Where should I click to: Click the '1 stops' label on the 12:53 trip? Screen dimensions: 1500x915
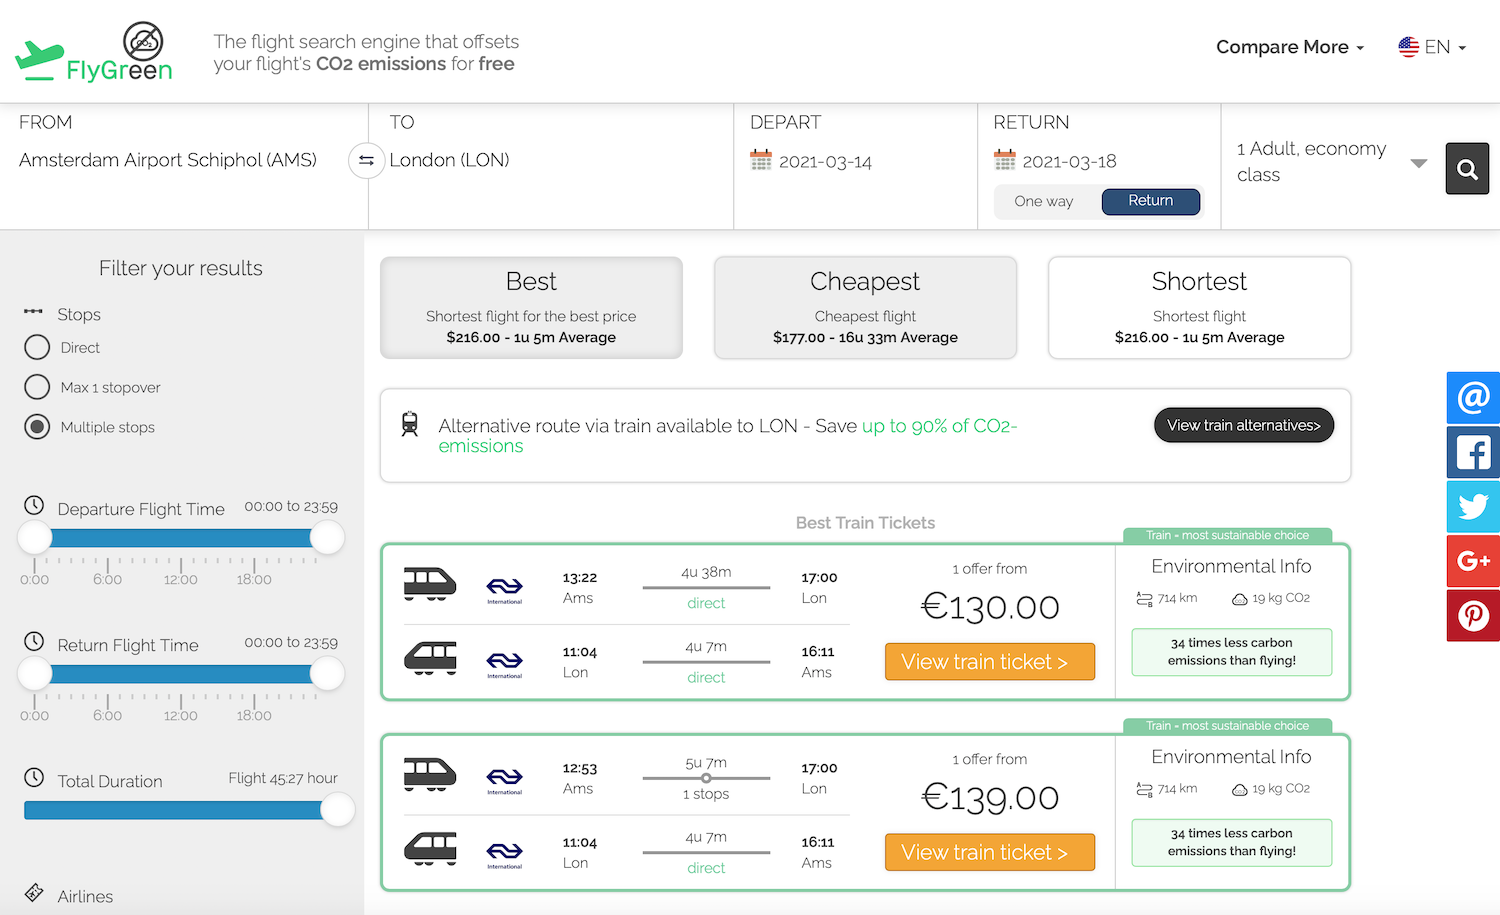pyautogui.click(x=706, y=794)
